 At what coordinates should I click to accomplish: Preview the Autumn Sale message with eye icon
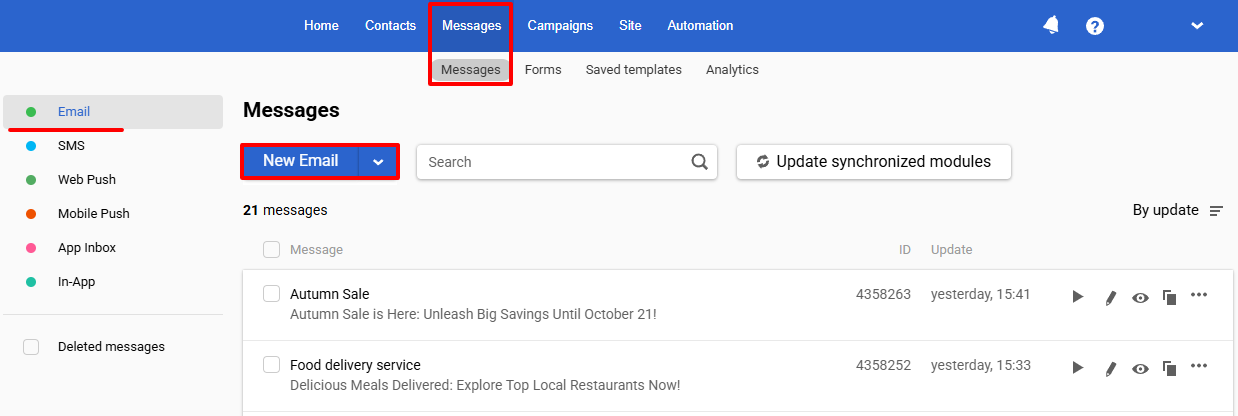pyautogui.click(x=1140, y=297)
